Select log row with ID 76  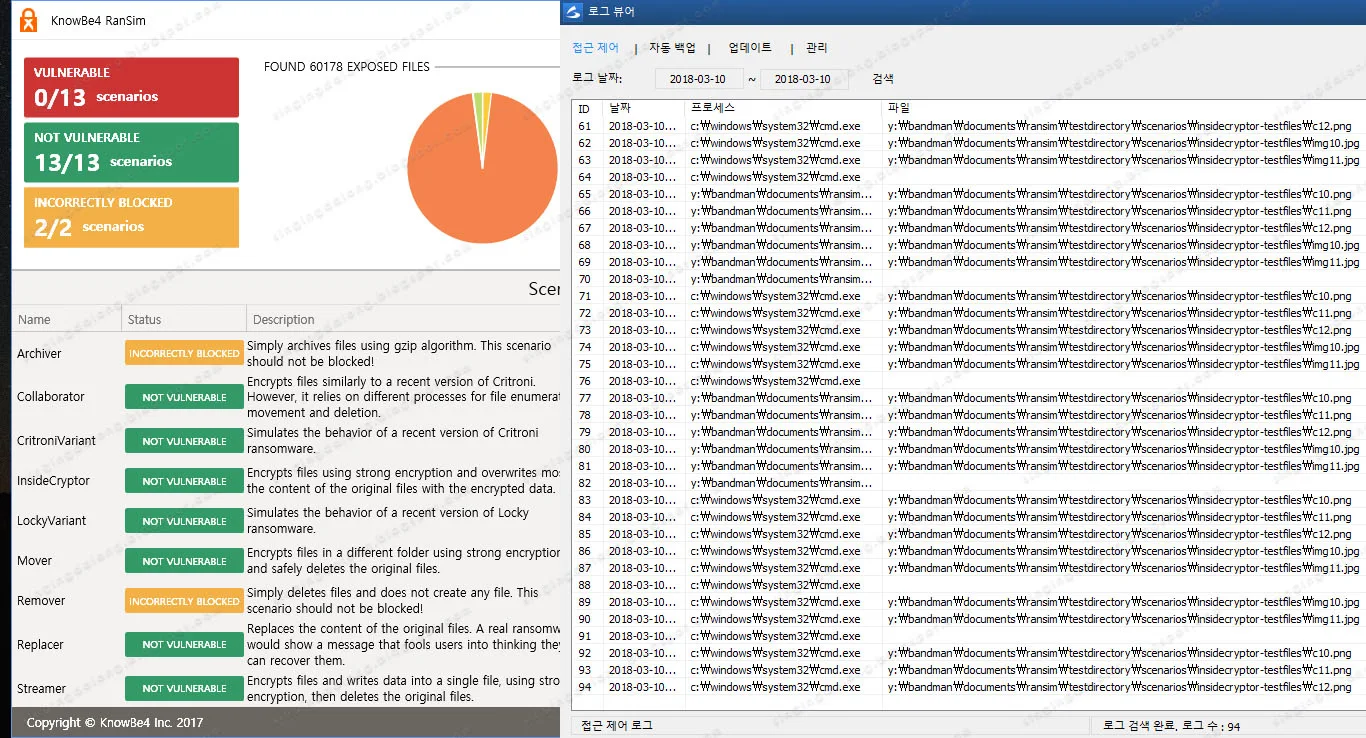(968, 381)
